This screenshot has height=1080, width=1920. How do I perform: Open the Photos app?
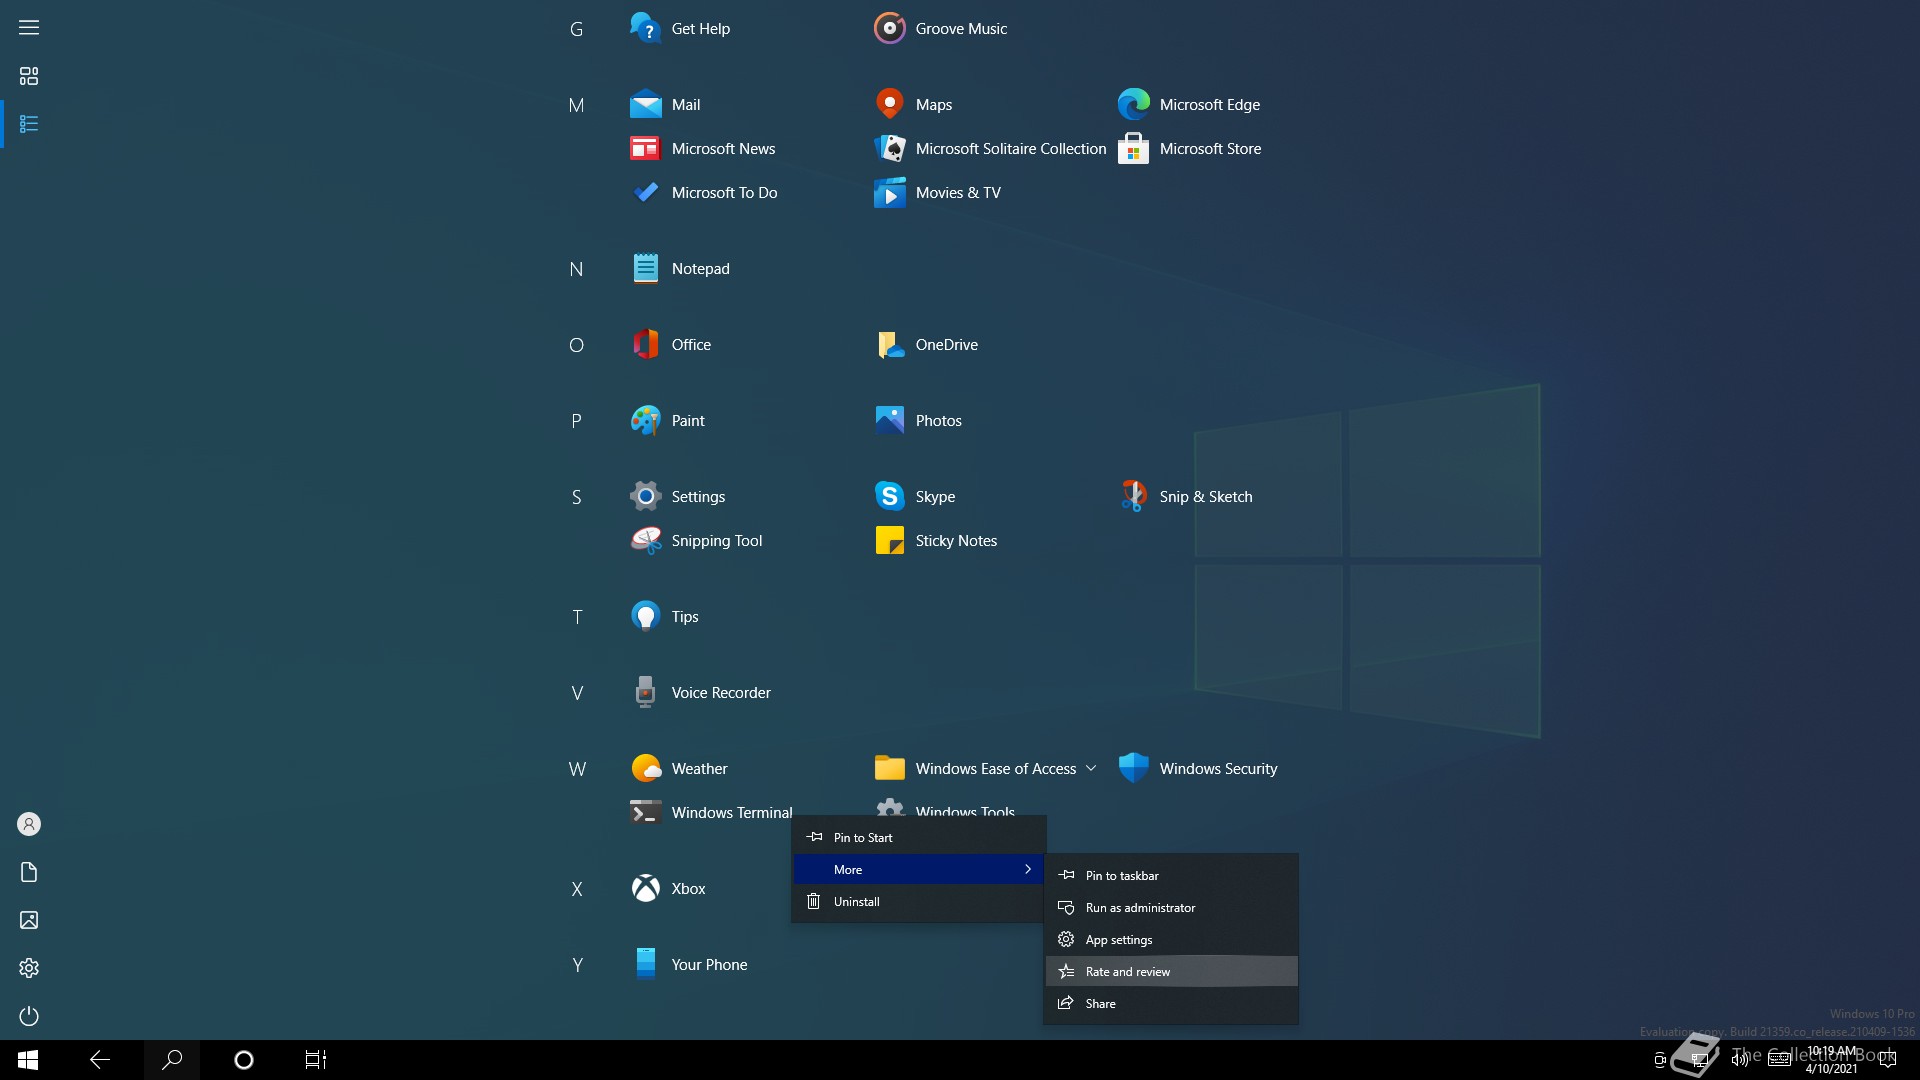(x=918, y=420)
